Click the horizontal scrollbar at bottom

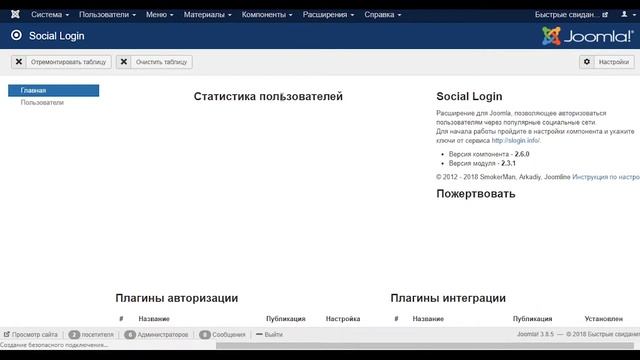424,346
